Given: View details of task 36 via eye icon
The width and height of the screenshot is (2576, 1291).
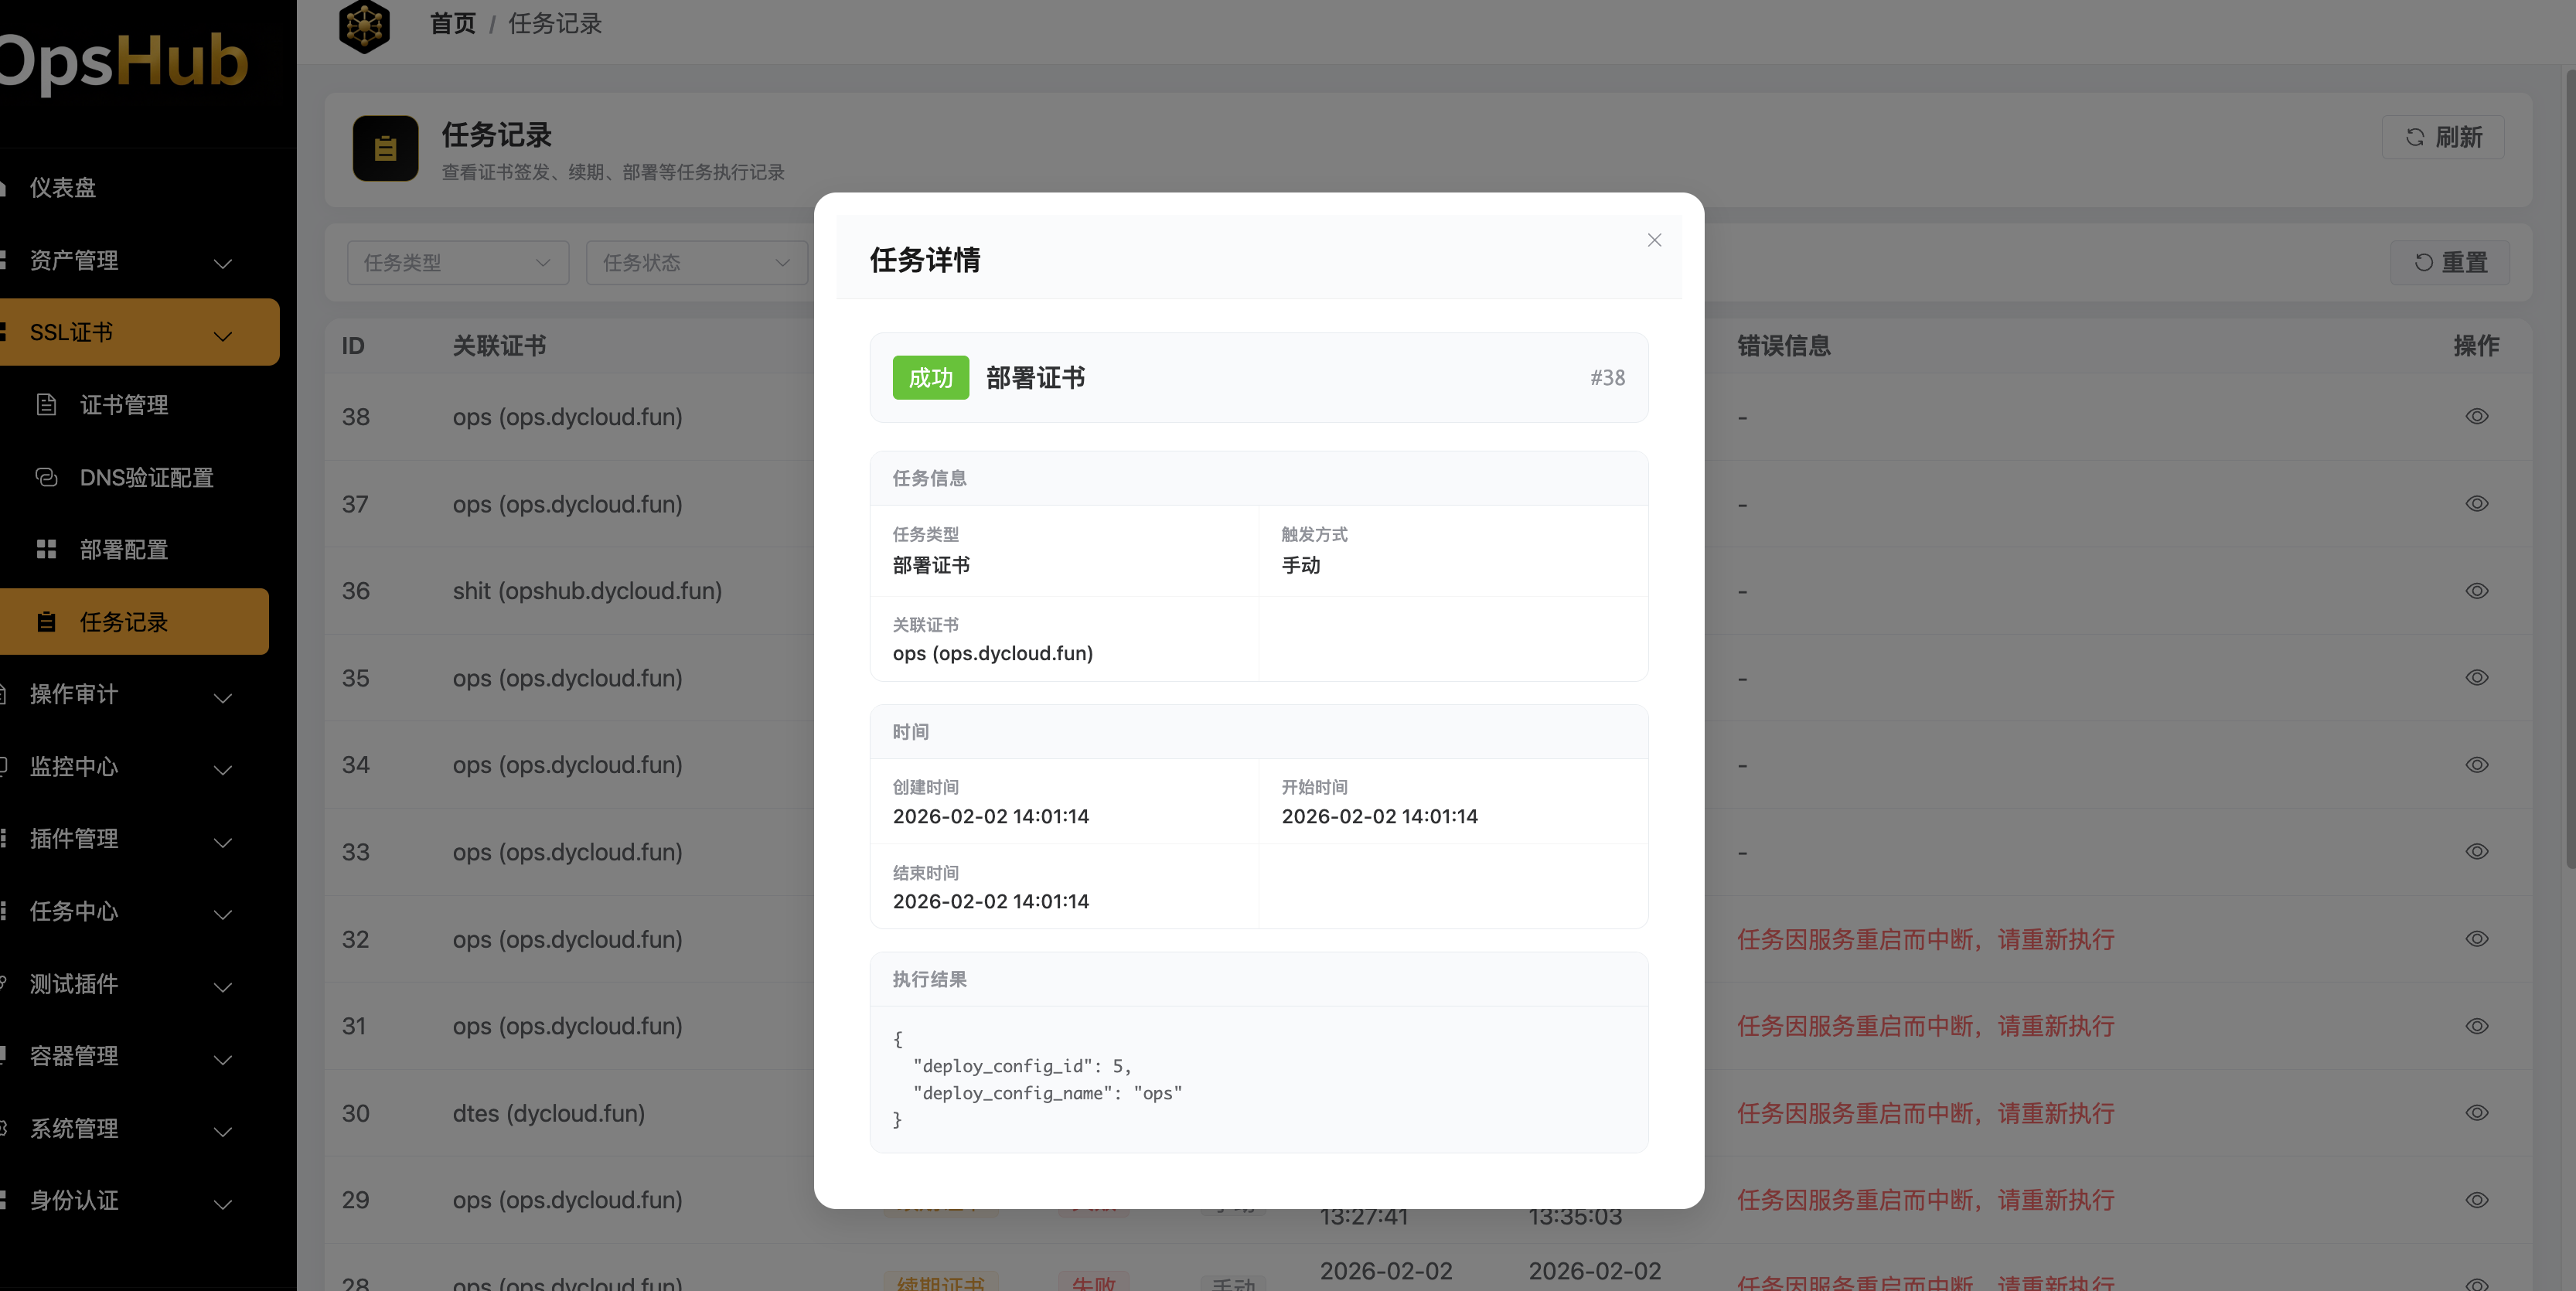Looking at the screenshot, I should pos(2477,590).
